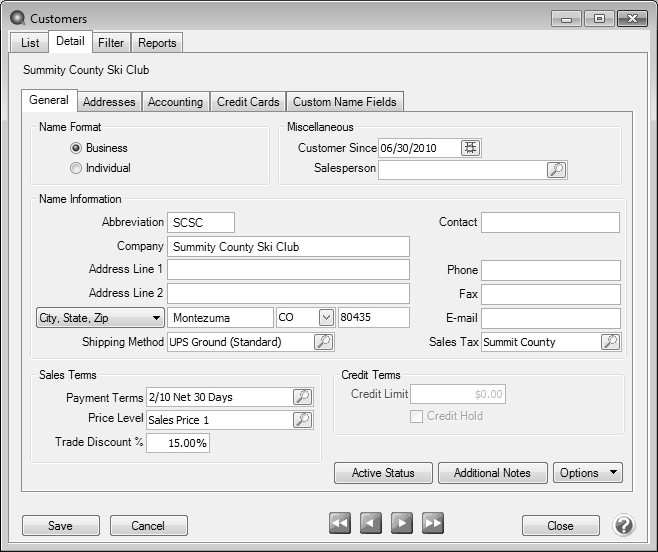Toggle the Credit Hold checkbox
Image resolution: width=658 pixels, height=552 pixels.
pos(416,416)
